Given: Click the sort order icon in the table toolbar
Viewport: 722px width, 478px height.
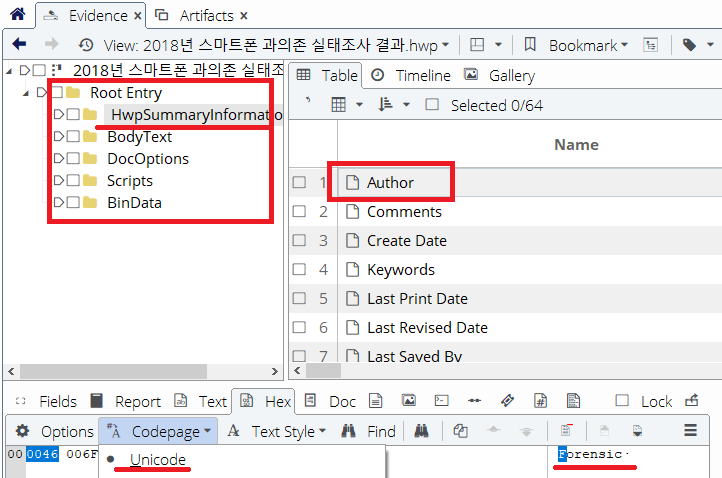Looking at the screenshot, I should pyautogui.click(x=386, y=105).
